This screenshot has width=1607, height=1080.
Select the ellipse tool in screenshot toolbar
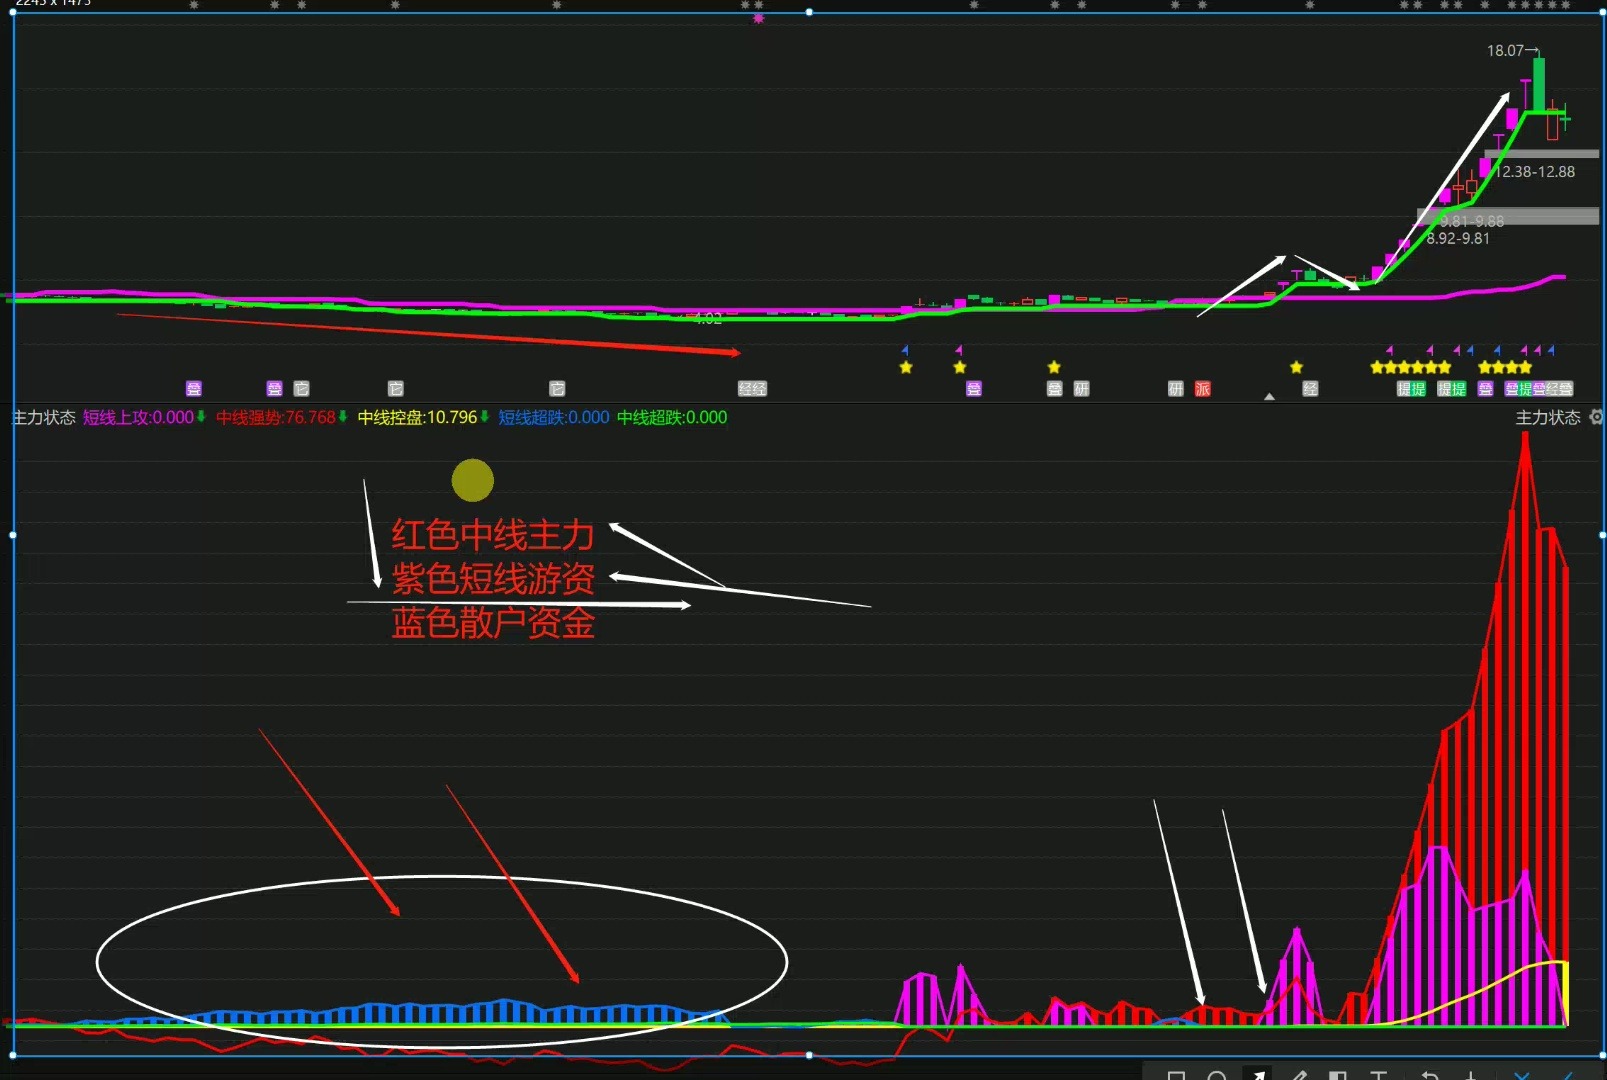click(x=1217, y=1076)
